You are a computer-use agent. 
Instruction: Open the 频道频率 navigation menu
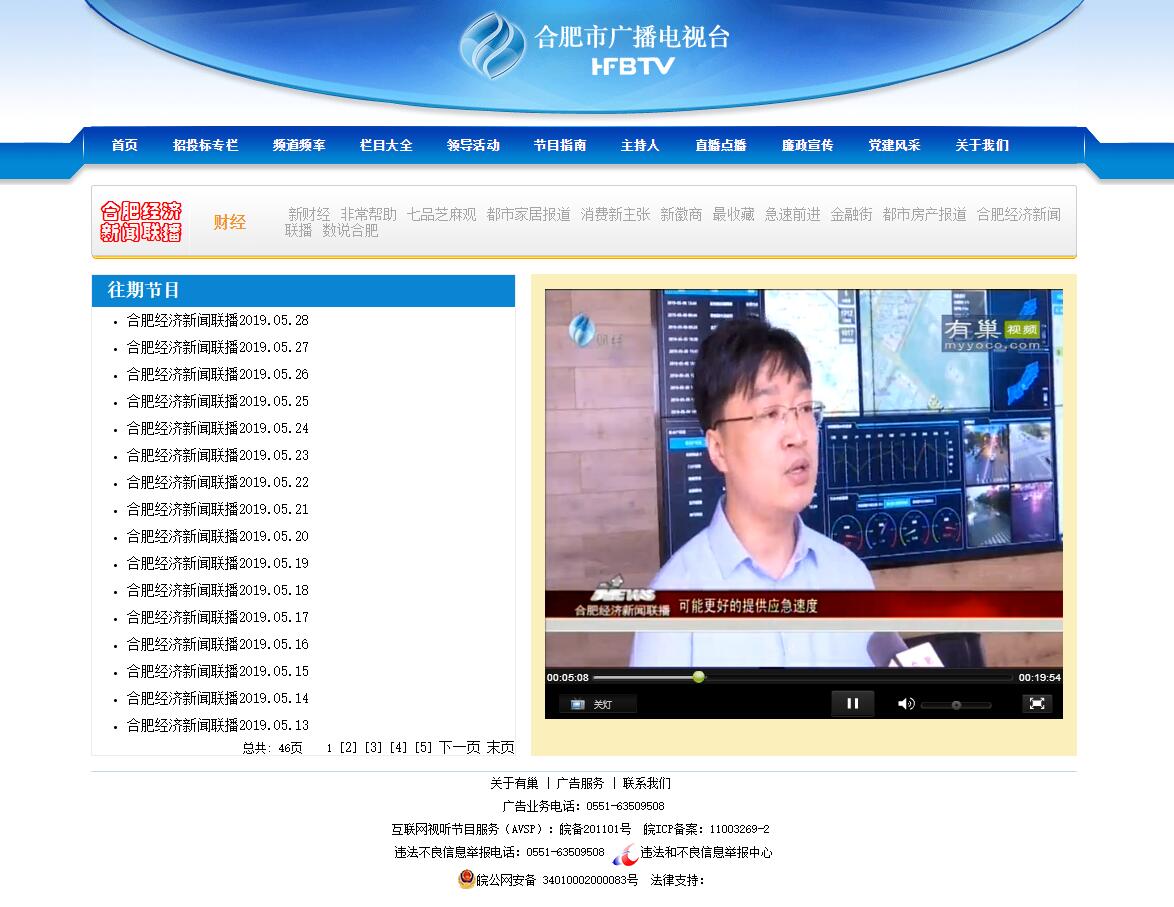tap(299, 145)
